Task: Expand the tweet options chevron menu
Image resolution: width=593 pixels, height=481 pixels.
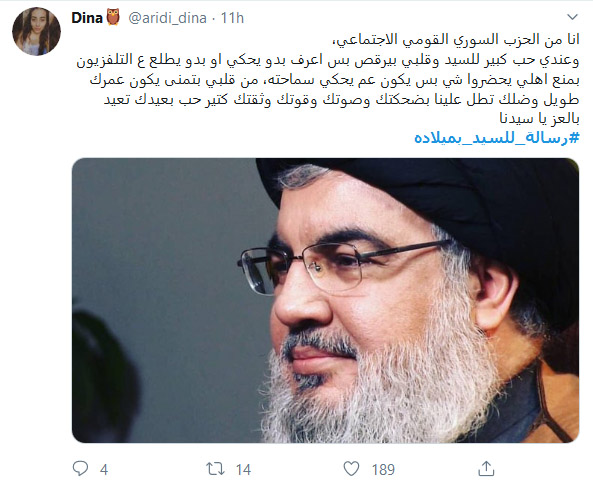Action: [x=573, y=17]
